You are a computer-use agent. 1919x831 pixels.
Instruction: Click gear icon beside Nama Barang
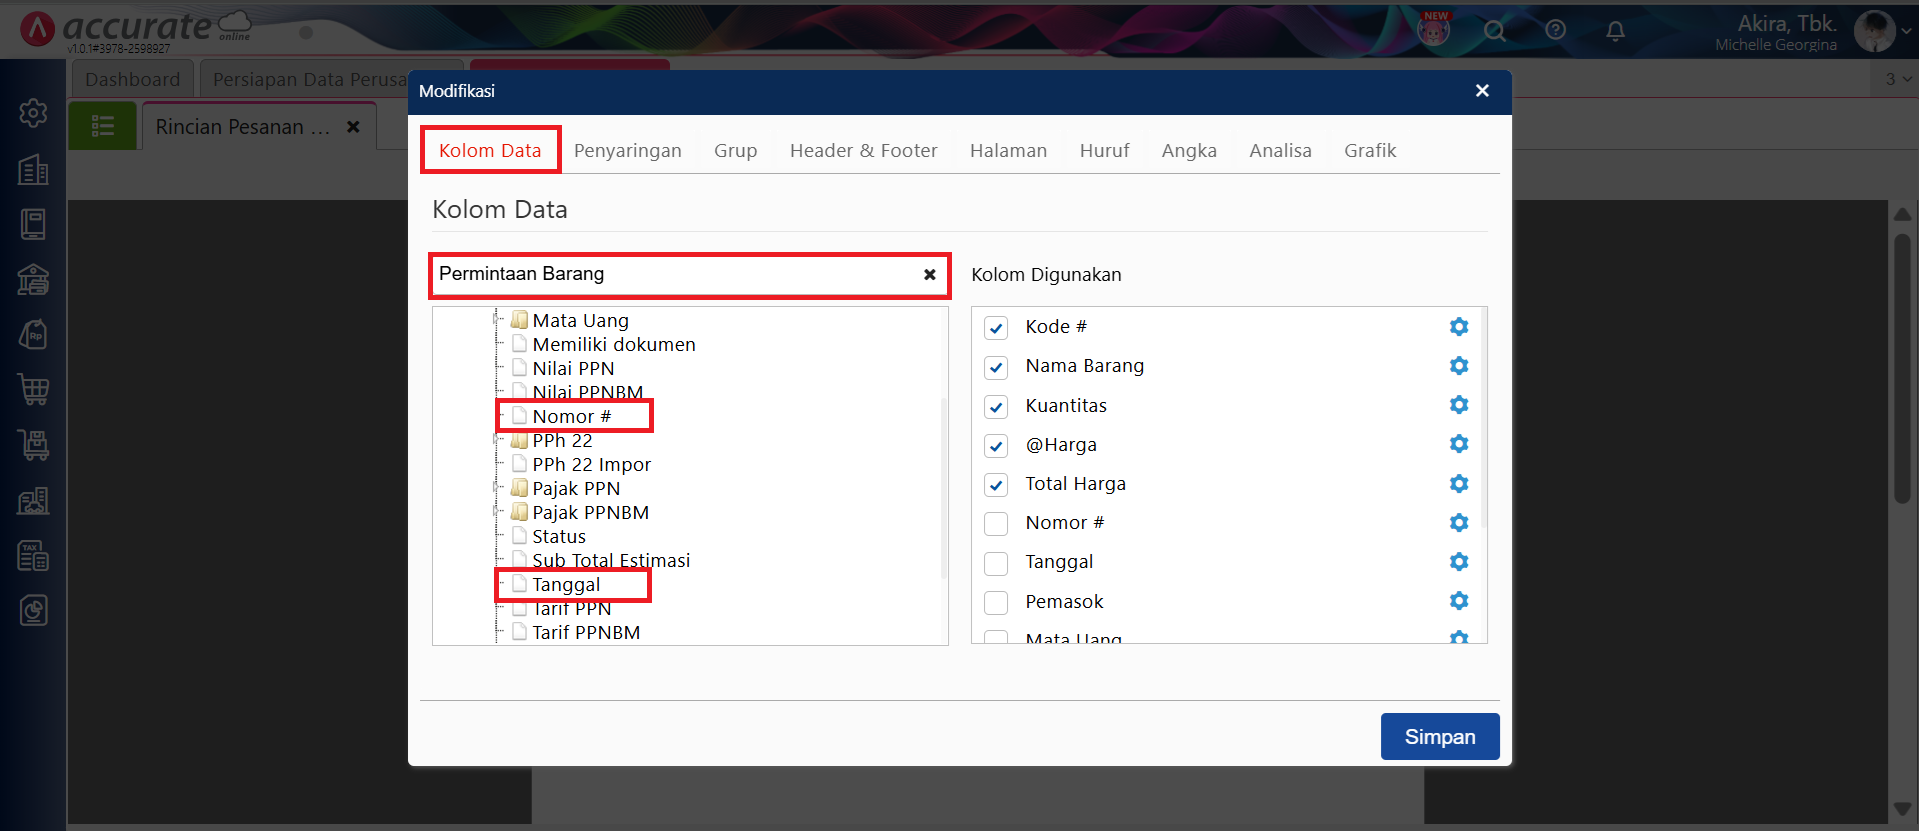1458,366
